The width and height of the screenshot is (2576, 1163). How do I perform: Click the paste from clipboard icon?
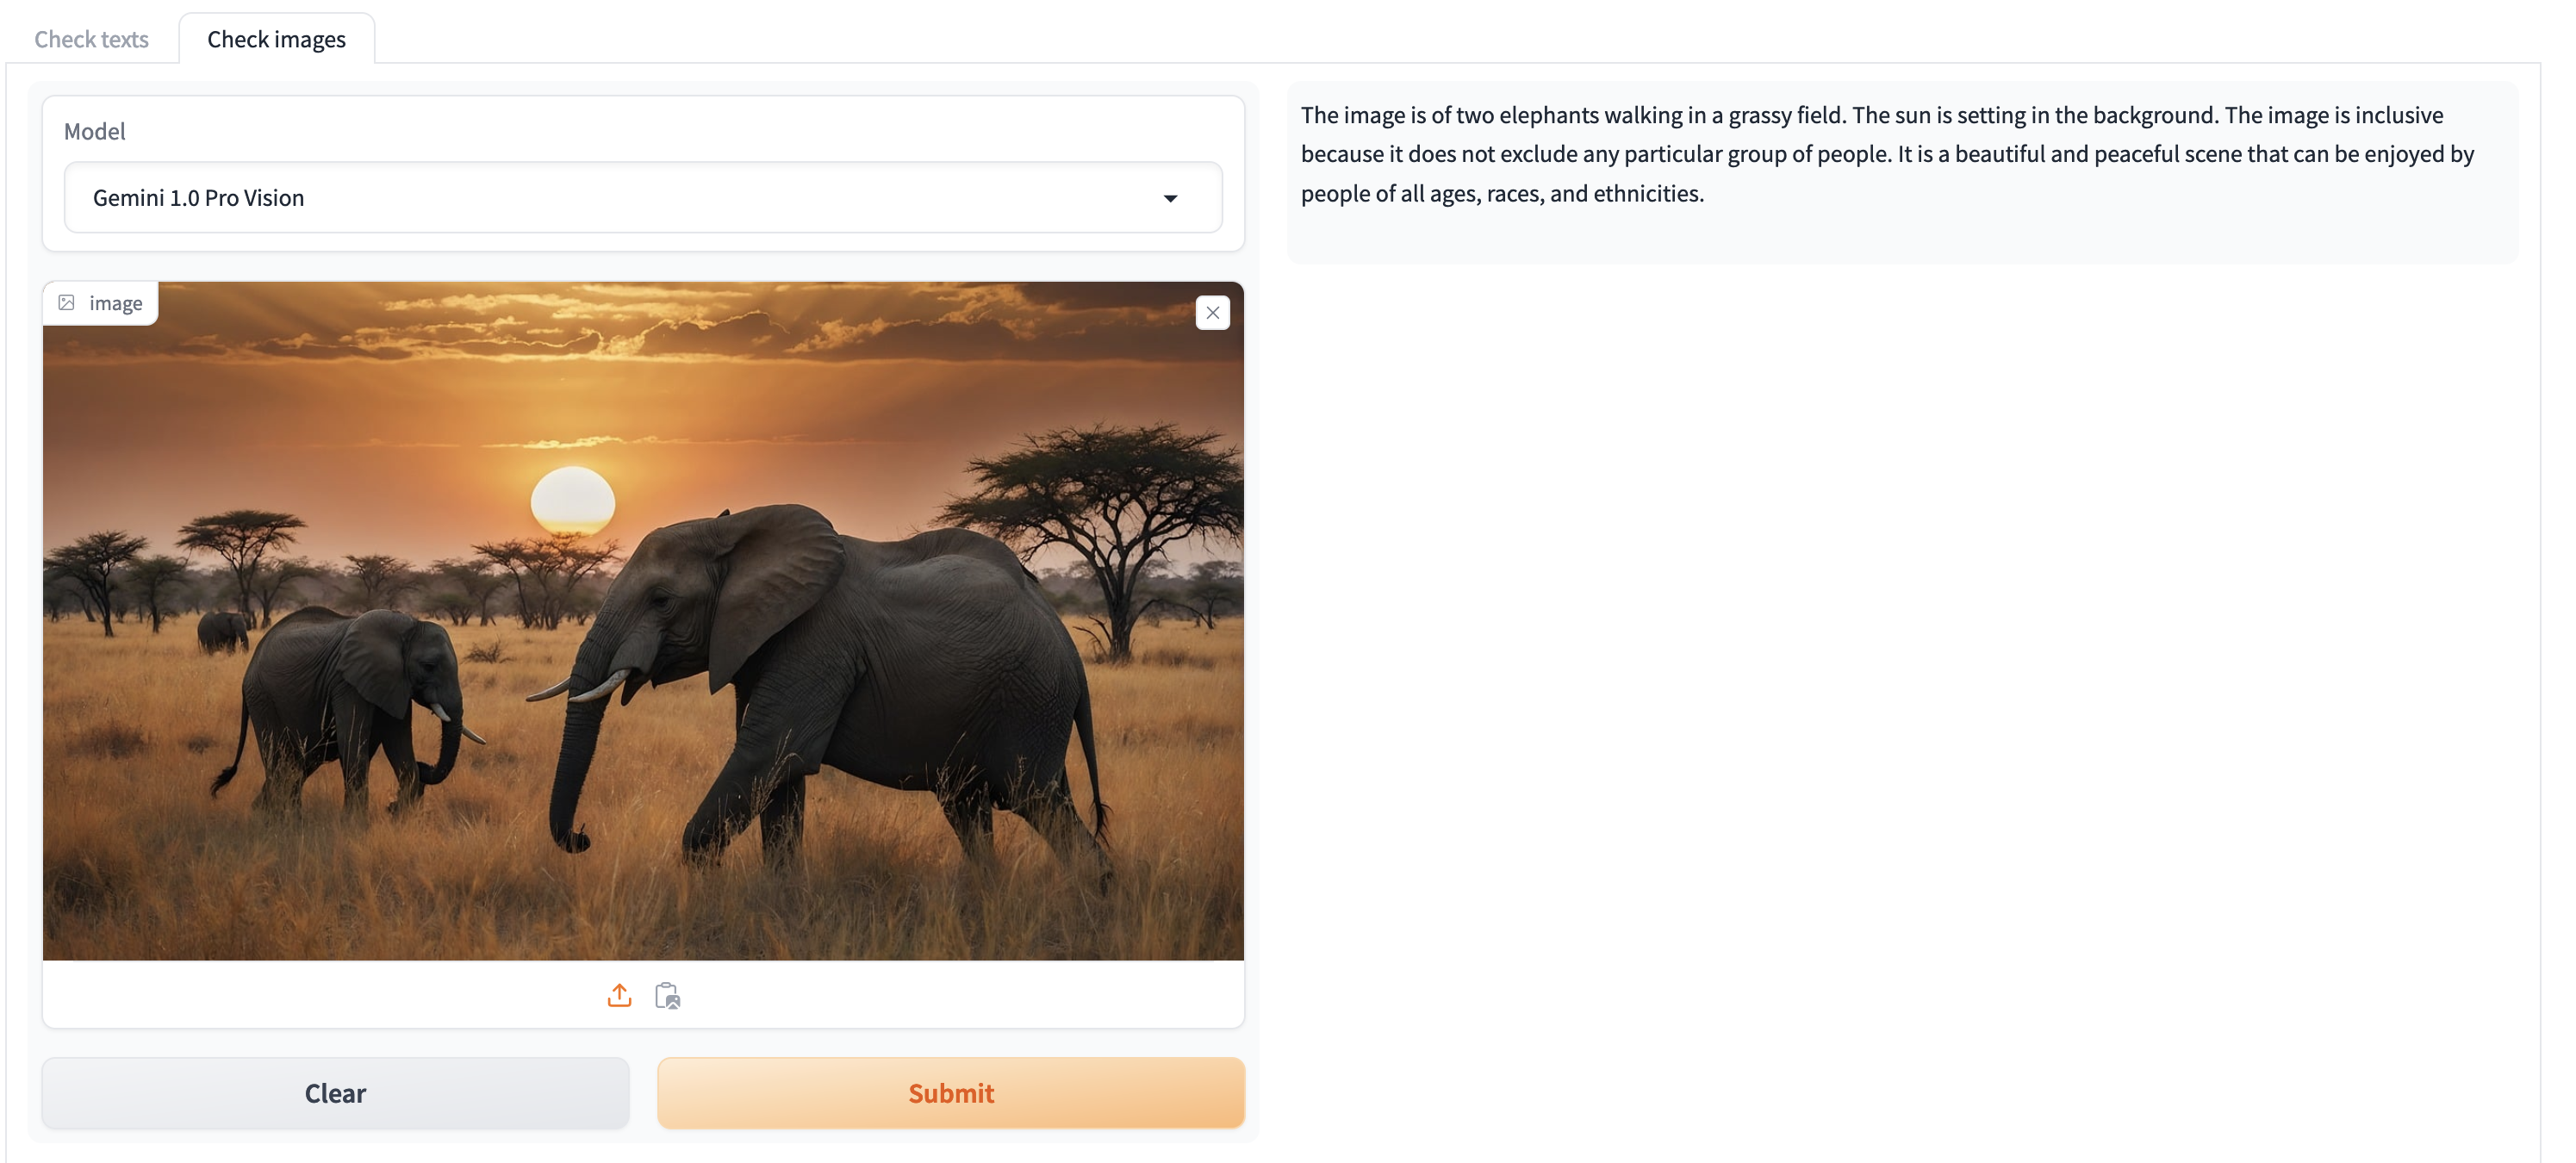[x=667, y=995]
